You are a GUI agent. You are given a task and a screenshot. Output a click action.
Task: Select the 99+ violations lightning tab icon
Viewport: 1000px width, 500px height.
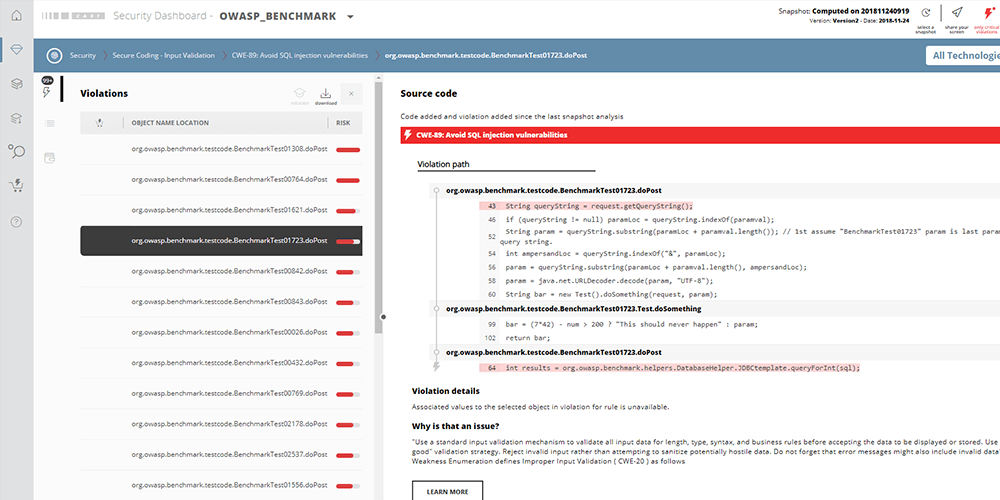(x=47, y=89)
